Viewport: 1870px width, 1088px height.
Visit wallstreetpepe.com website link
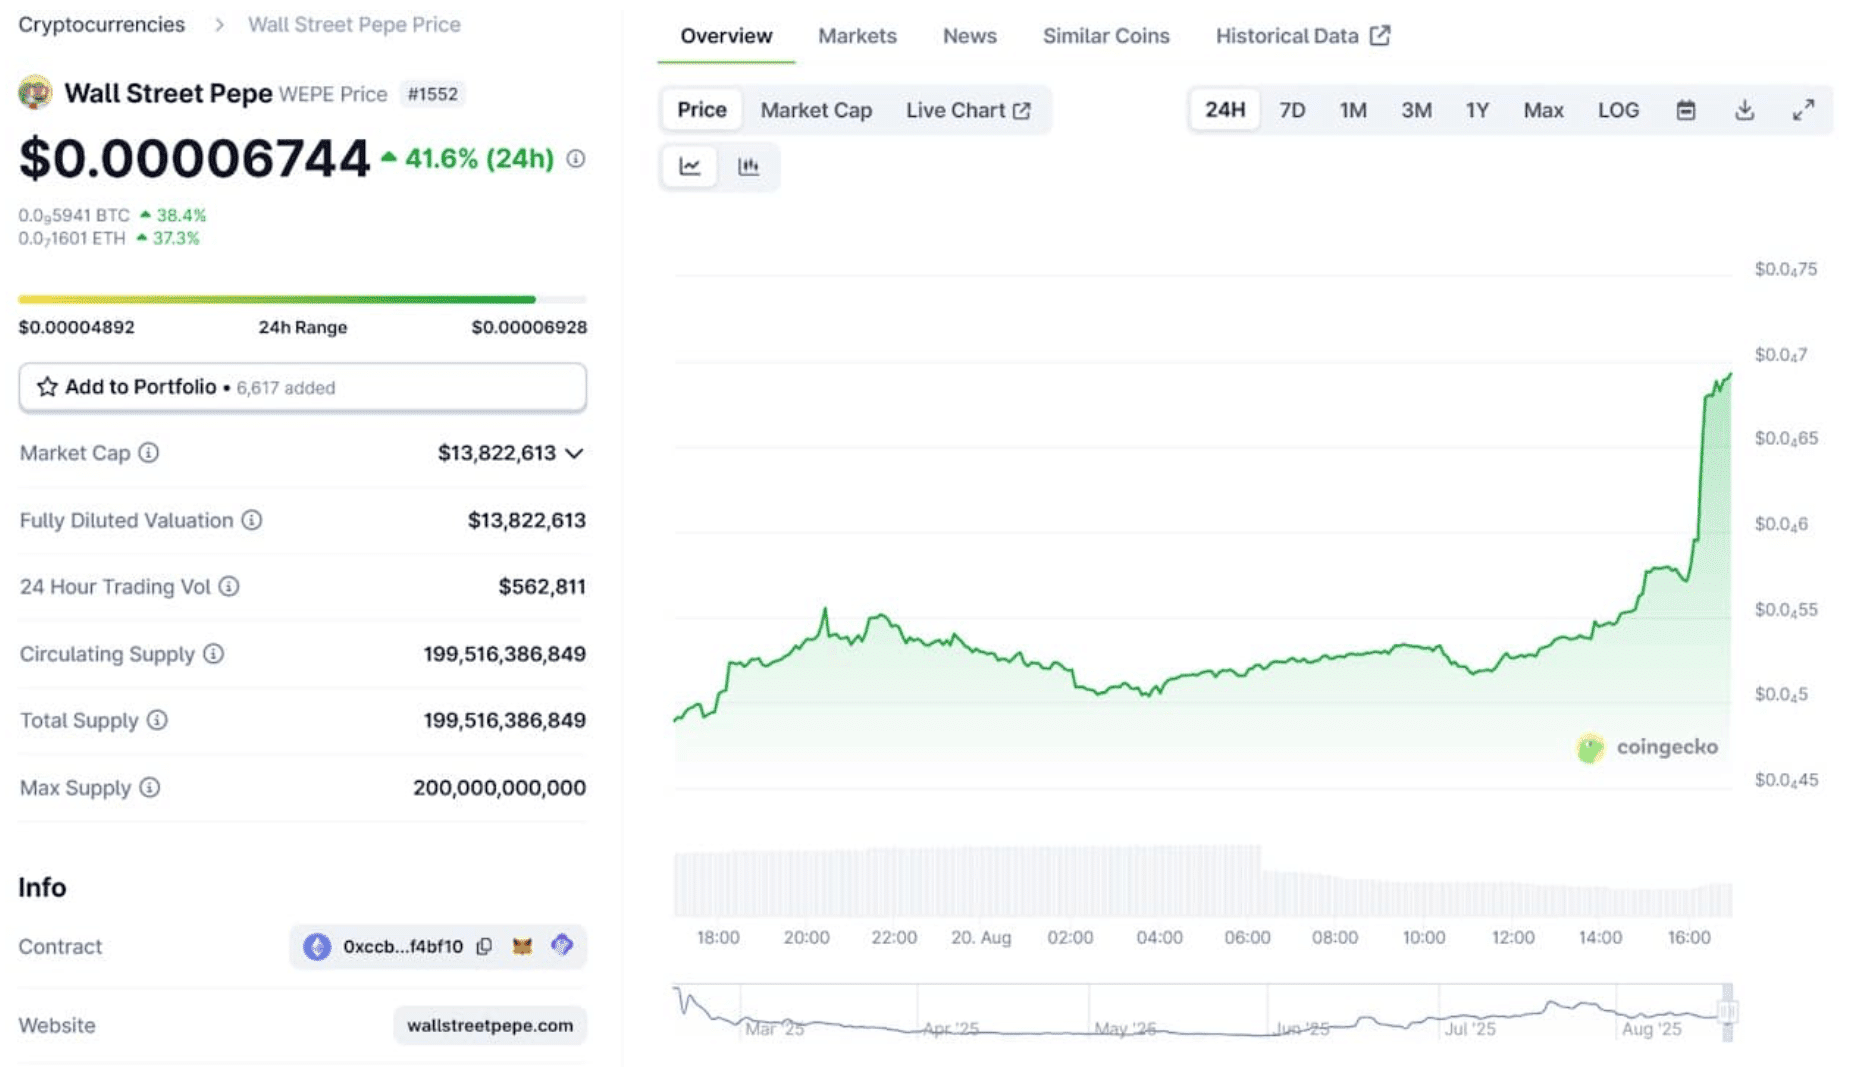pos(490,1025)
